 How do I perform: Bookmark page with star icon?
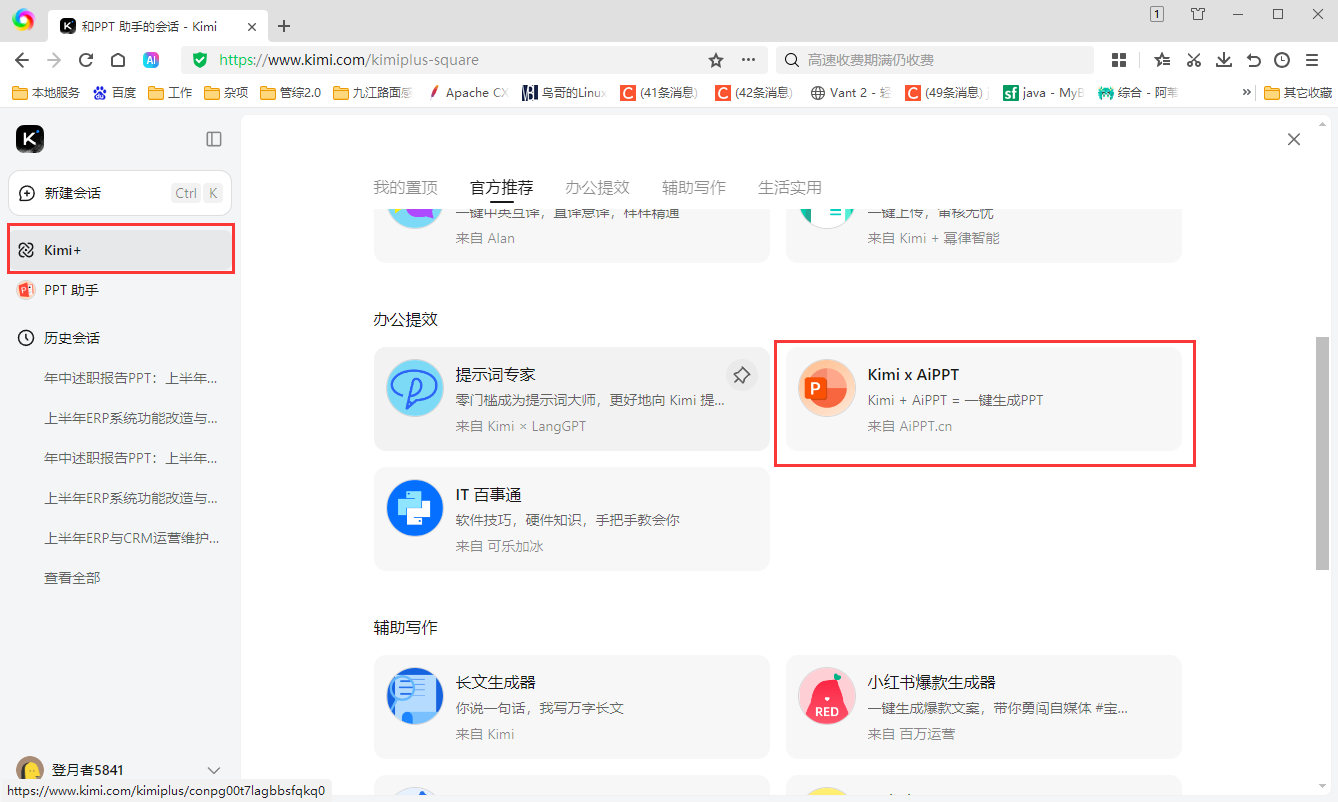[716, 60]
